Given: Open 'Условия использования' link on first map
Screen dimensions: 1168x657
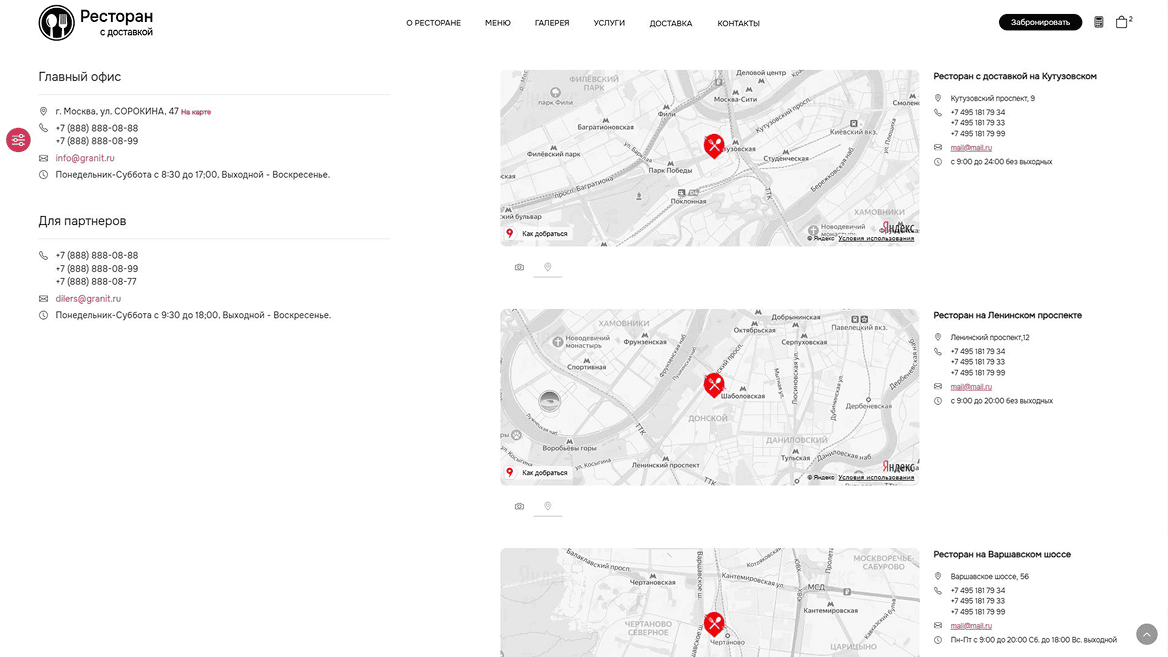Looking at the screenshot, I should click(x=876, y=239).
